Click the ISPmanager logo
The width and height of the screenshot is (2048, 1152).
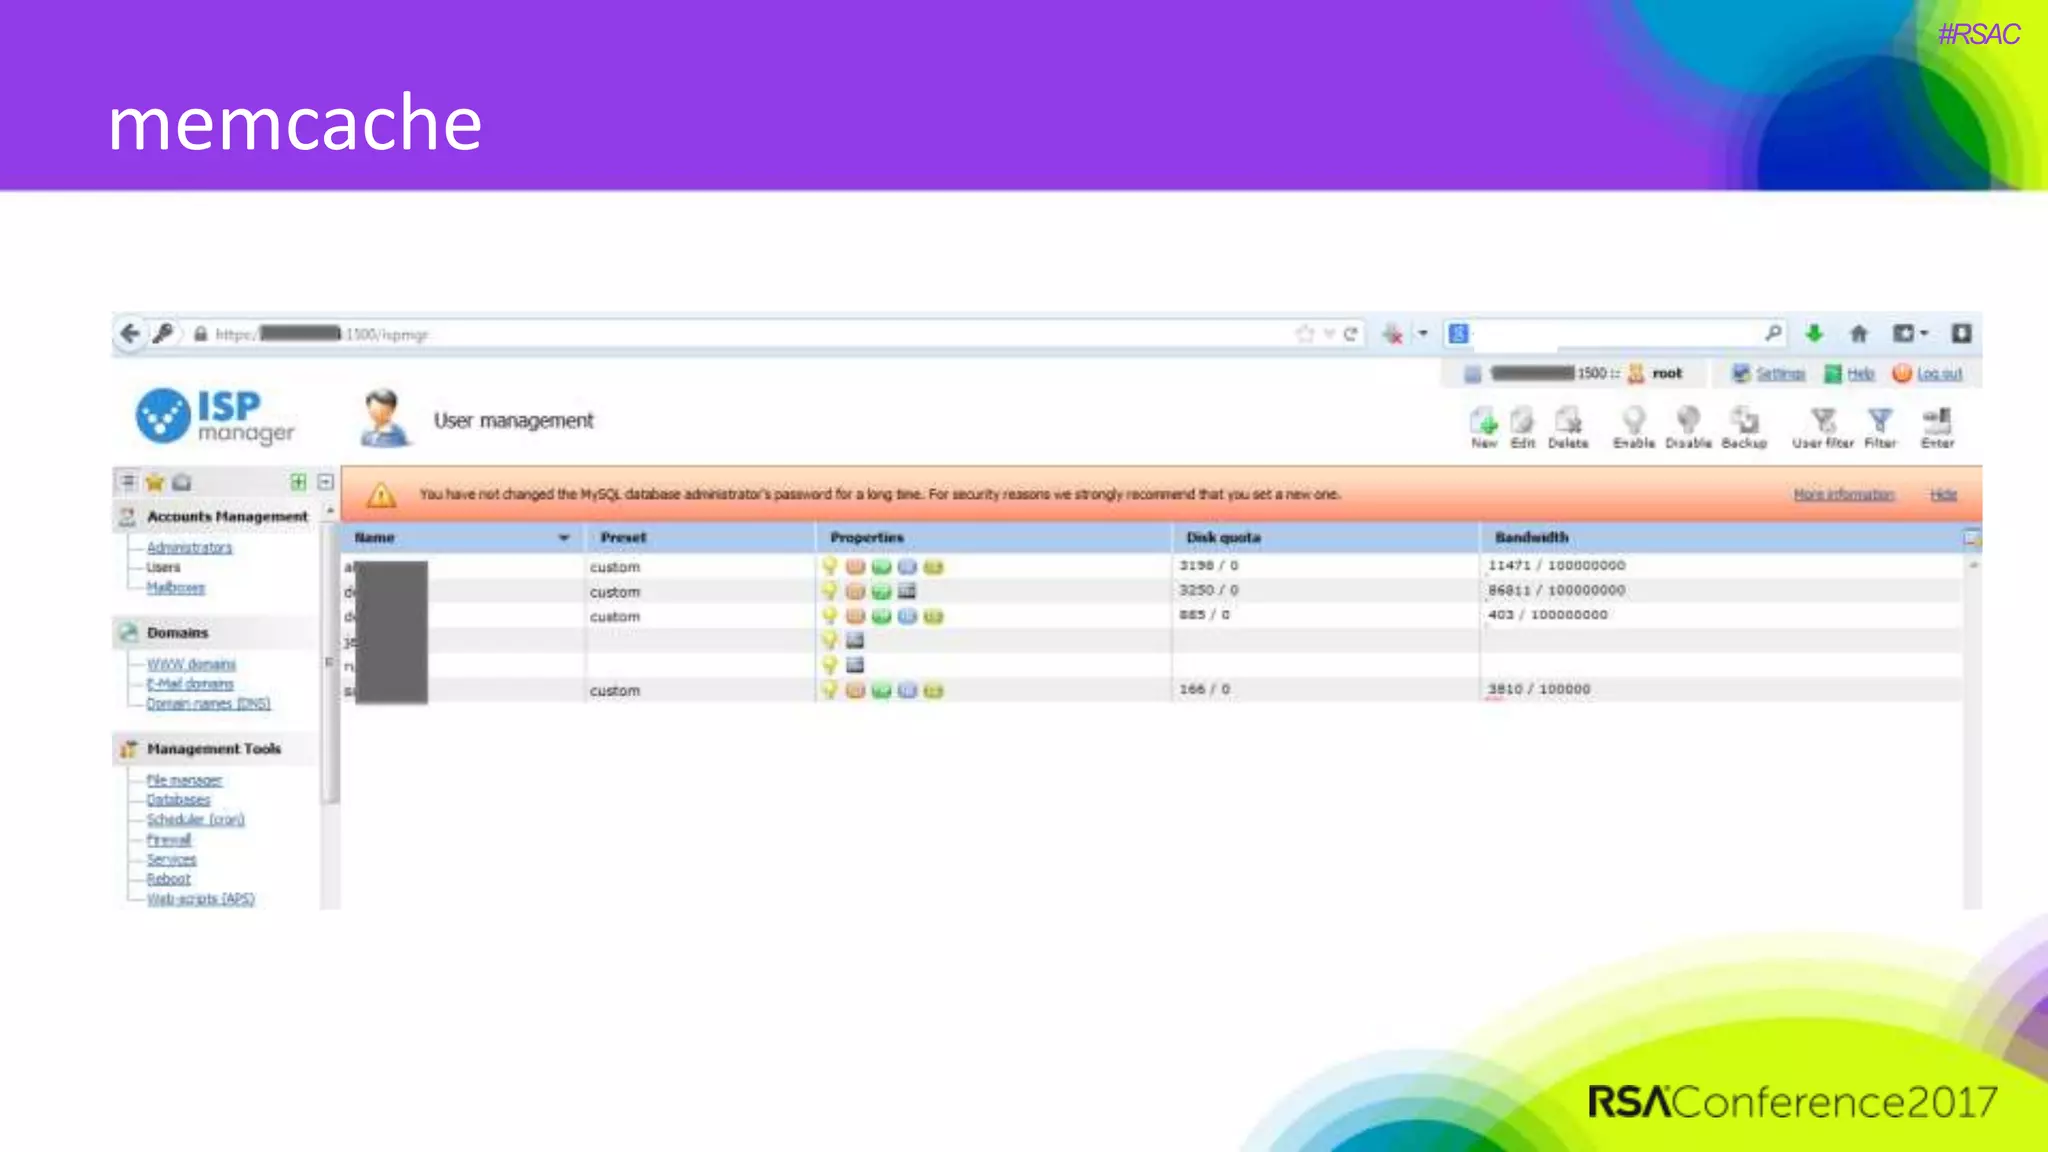click(215, 416)
